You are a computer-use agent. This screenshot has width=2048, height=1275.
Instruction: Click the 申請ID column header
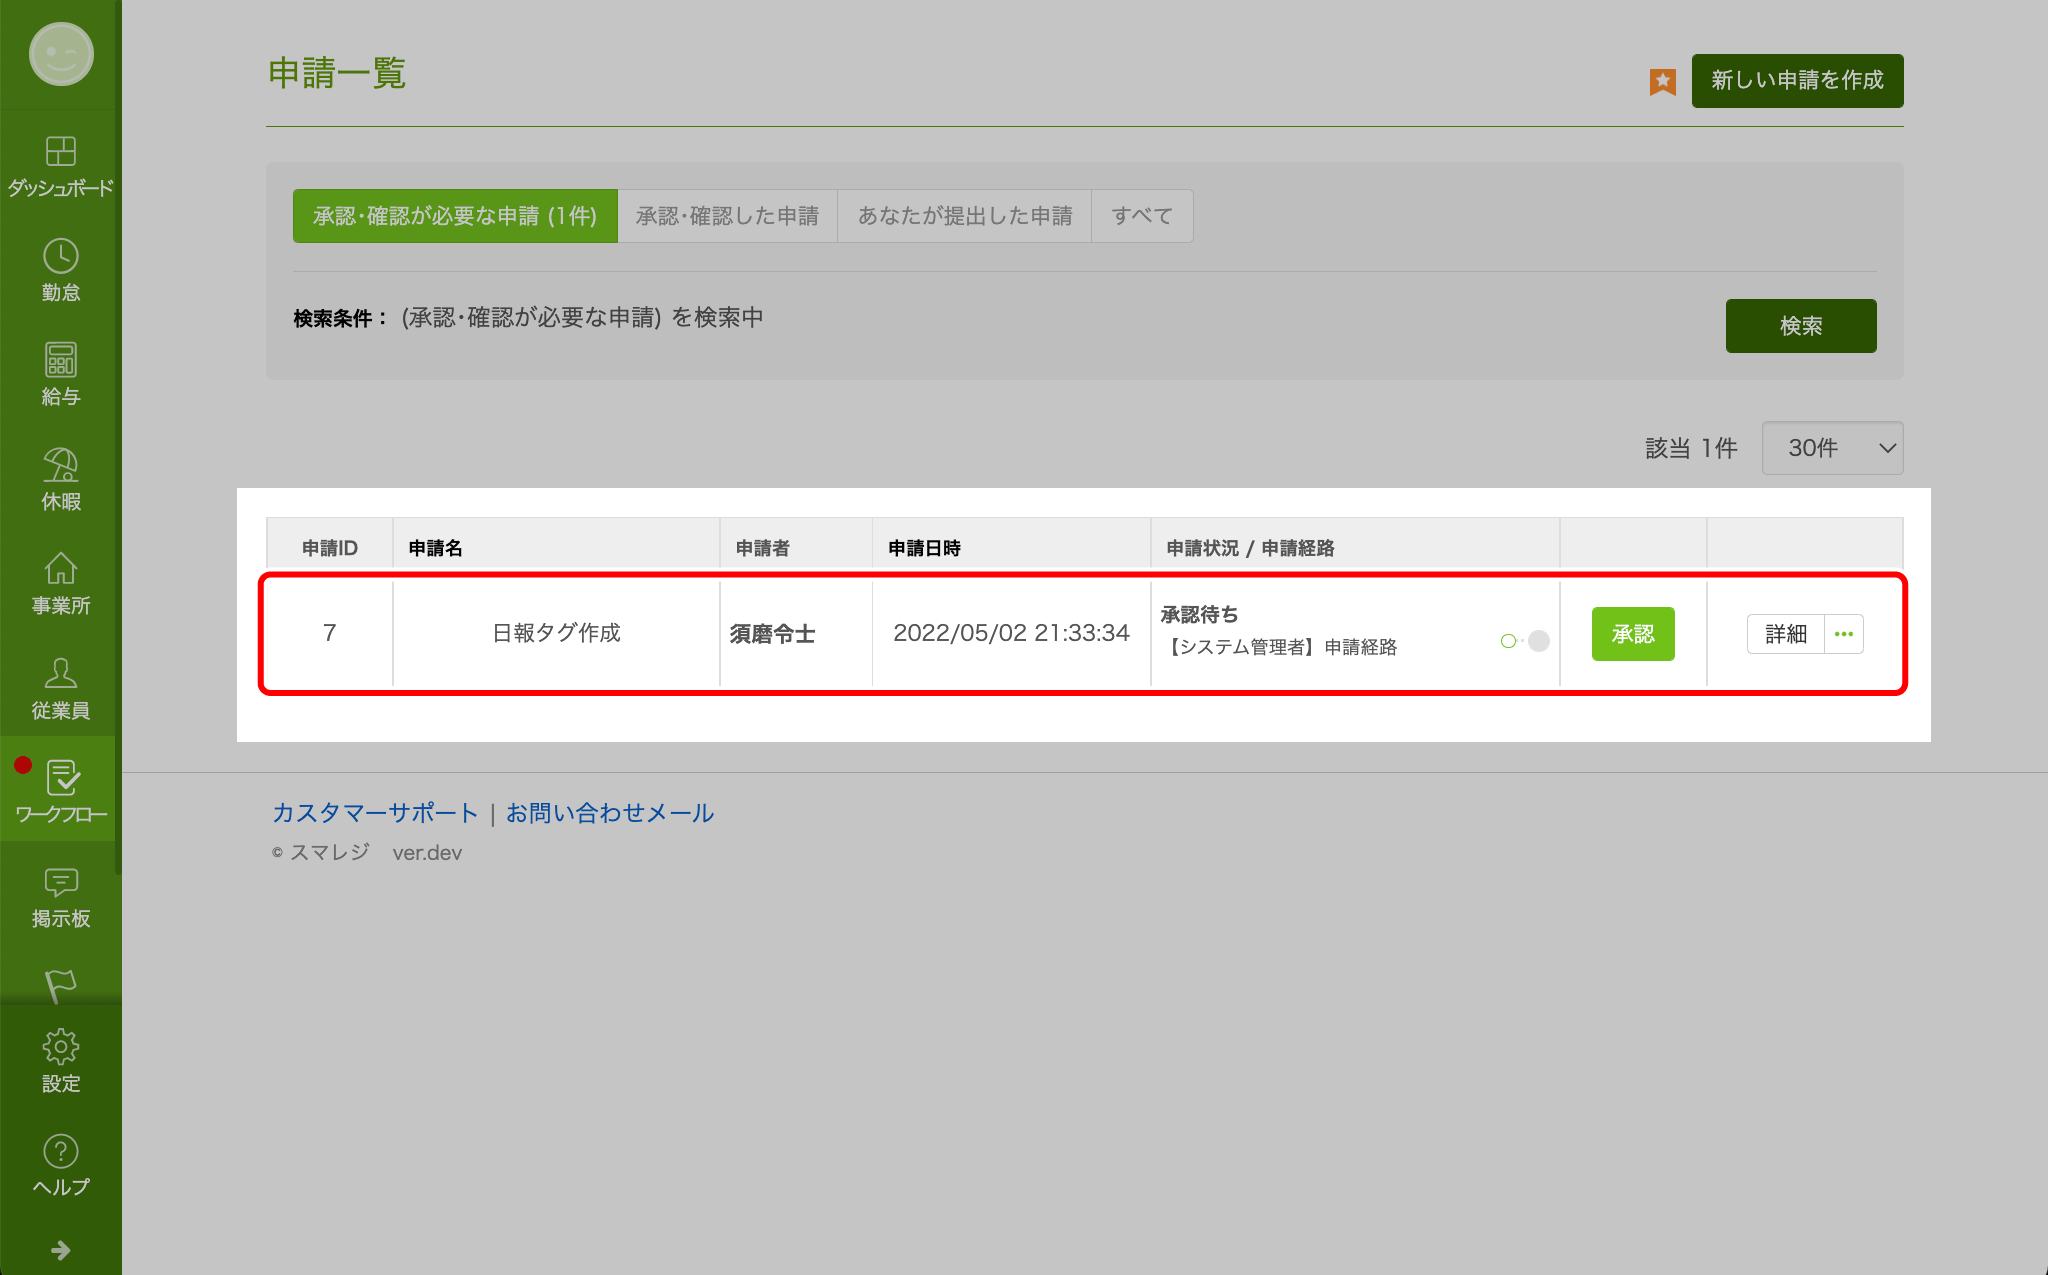pyautogui.click(x=330, y=548)
